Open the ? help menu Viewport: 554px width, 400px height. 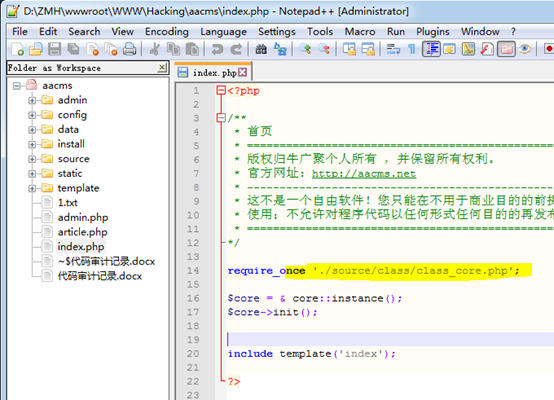[x=513, y=32]
